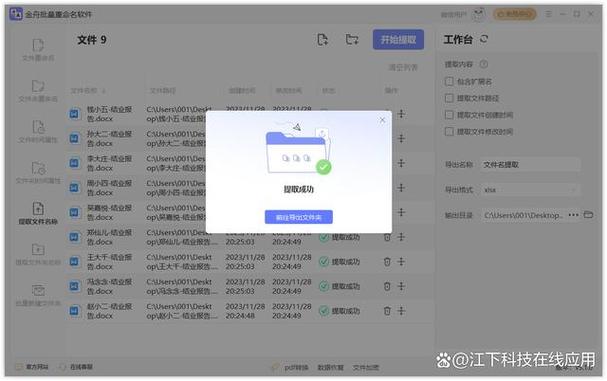Click the 输出目录 path field
The height and width of the screenshot is (381, 607).
pyautogui.click(x=523, y=215)
